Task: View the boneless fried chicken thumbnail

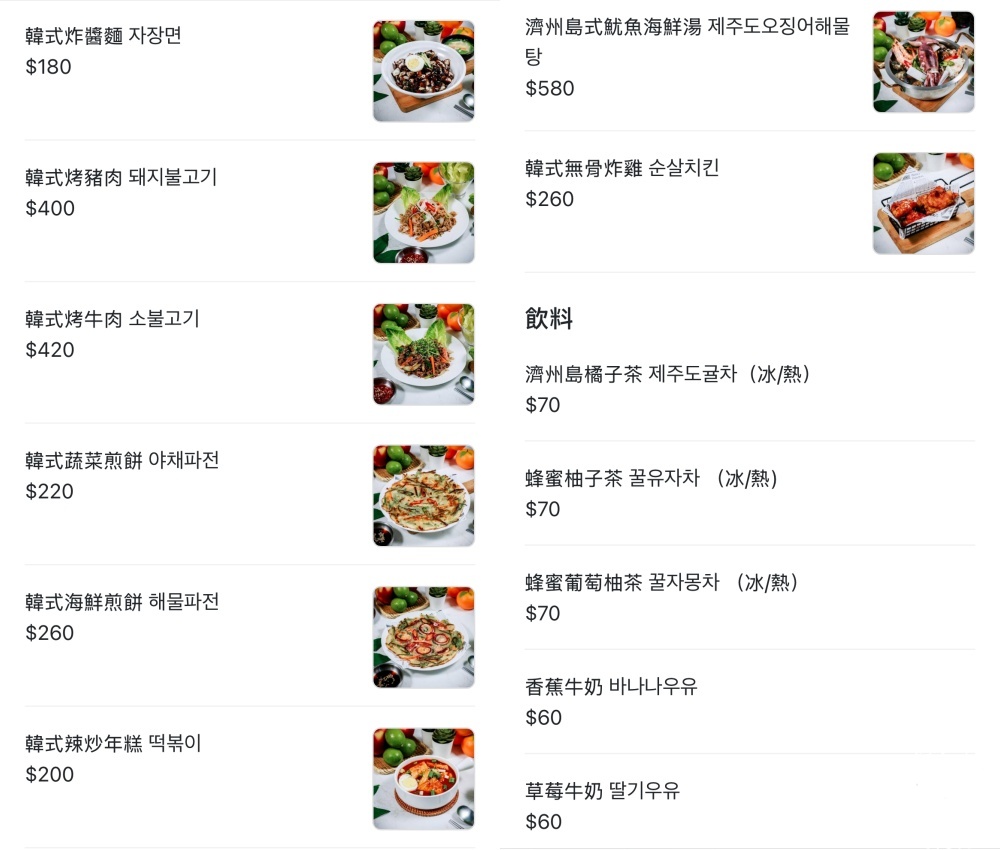Action: click(x=923, y=203)
